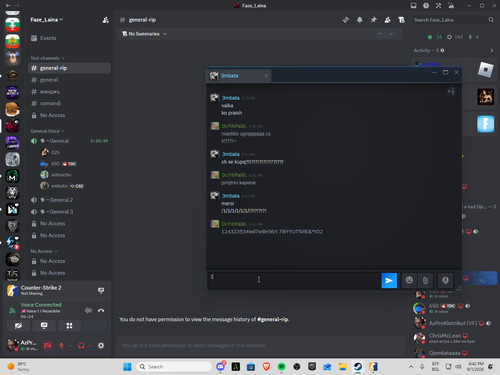Screen dimensions: 500x375
Task: Expand the No Summaries dropdown
Action: click(x=144, y=34)
